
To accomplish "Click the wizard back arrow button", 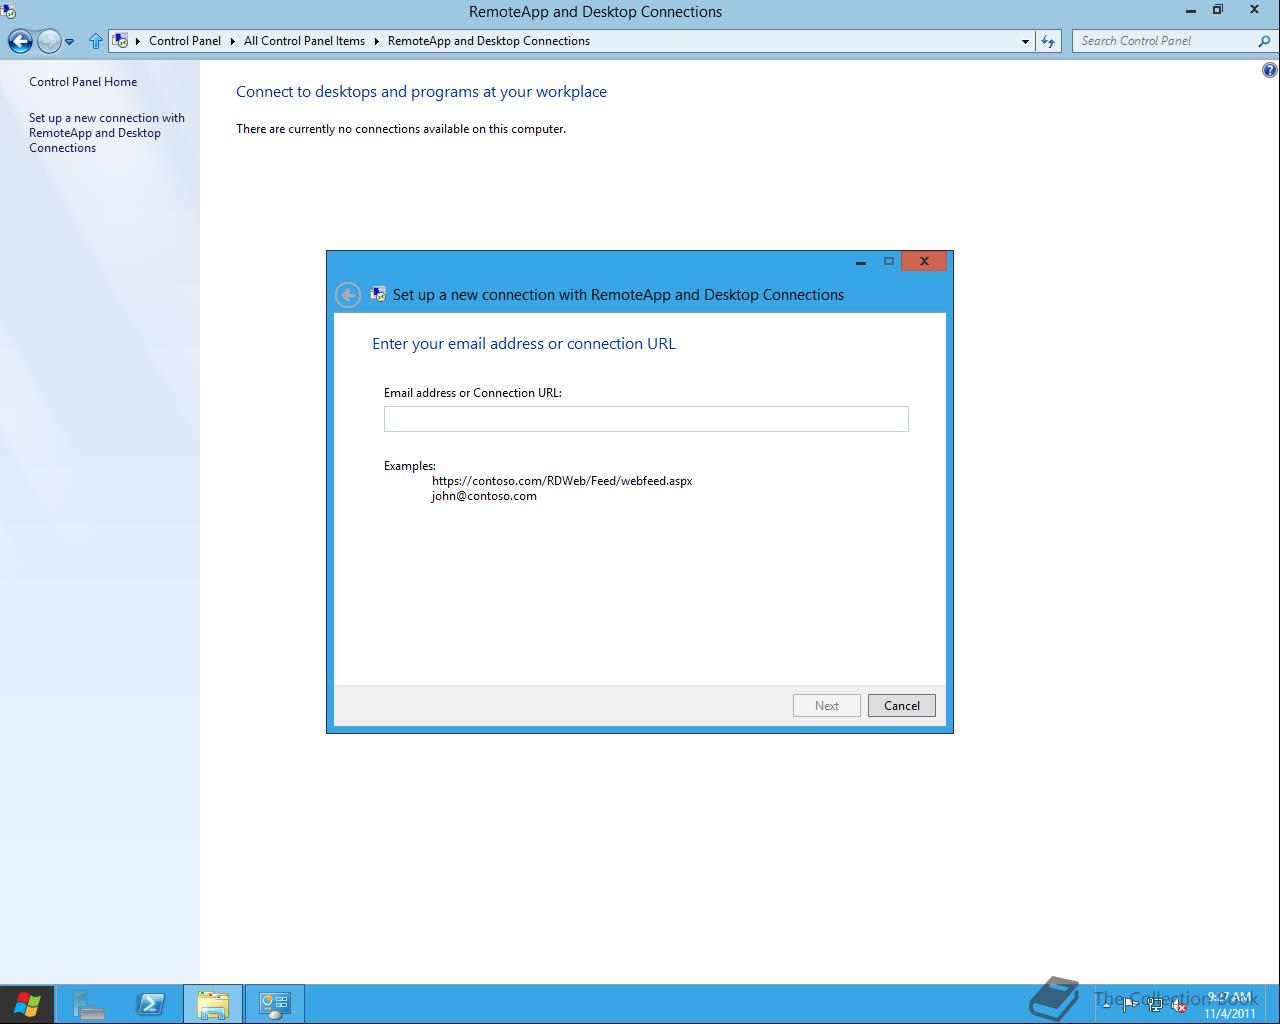I will (x=347, y=295).
